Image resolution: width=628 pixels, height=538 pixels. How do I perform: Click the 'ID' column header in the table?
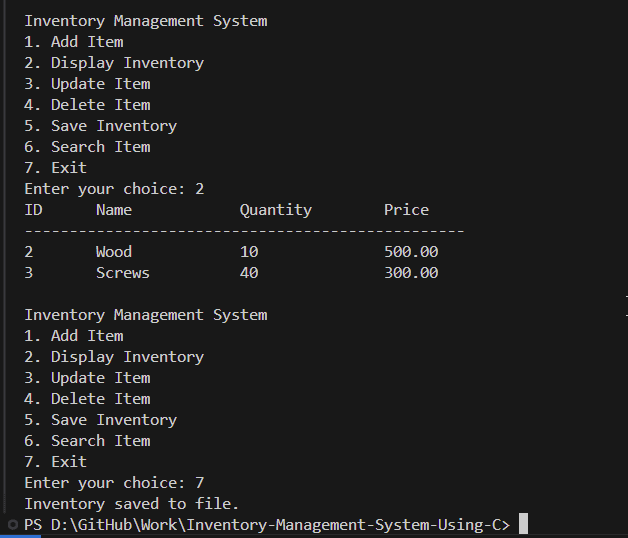[33, 210]
